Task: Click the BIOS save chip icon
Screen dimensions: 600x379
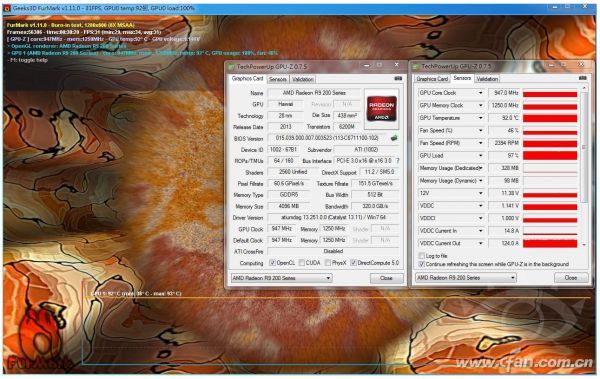Action: click(x=394, y=138)
